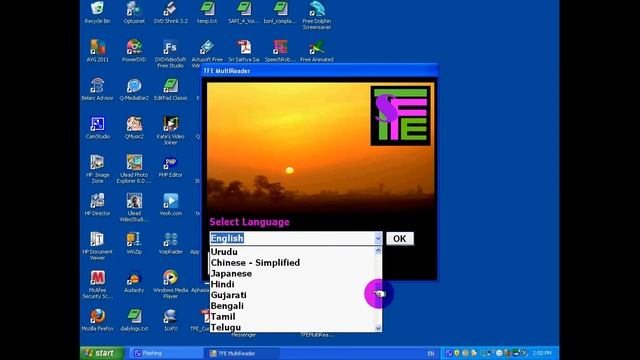The height and width of the screenshot is (360, 640).
Task: Open Ulead Photo Explorer shortcut
Action: click(x=134, y=169)
